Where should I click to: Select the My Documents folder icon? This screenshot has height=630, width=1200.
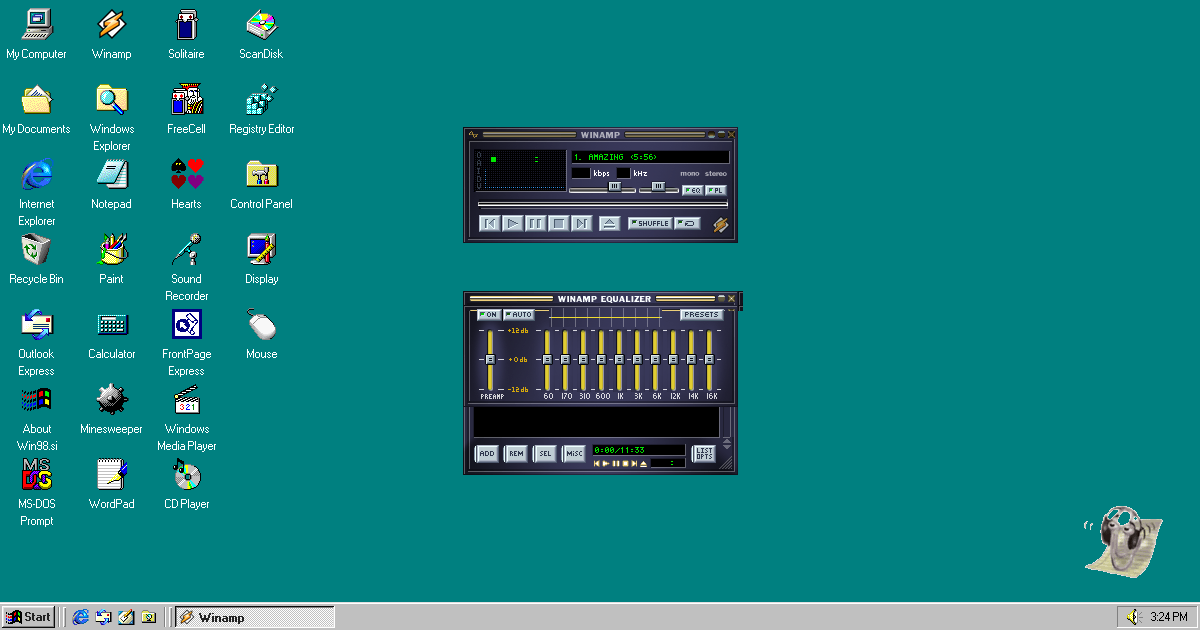coord(36,110)
